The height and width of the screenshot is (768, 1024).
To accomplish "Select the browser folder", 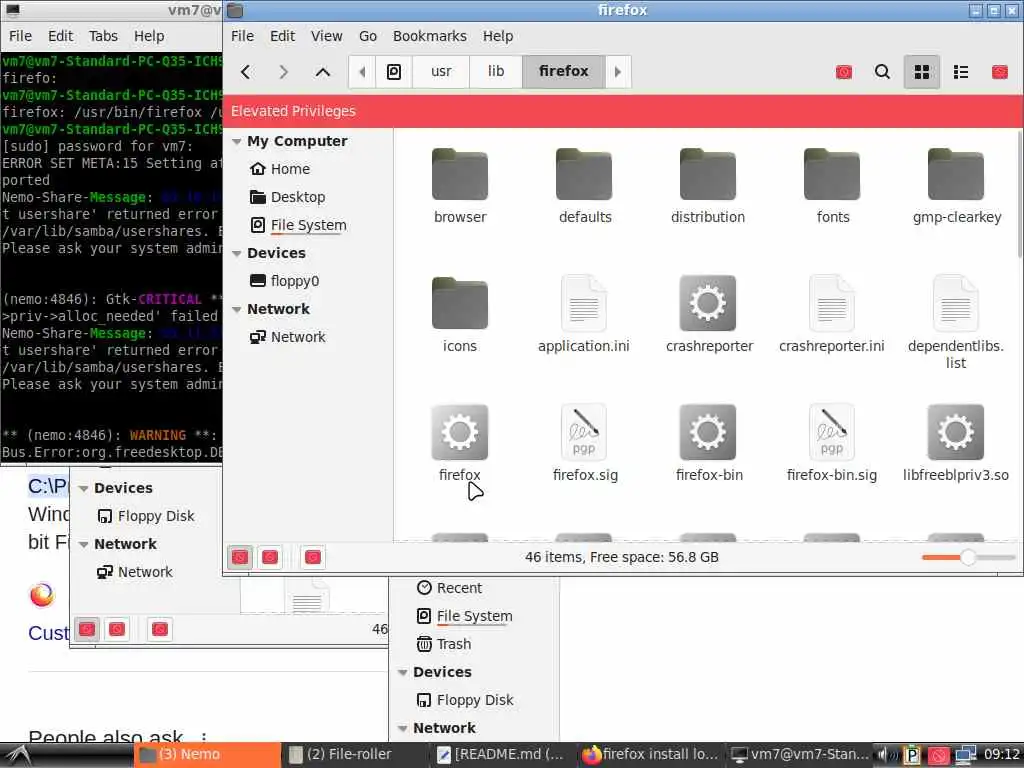I will point(460,186).
